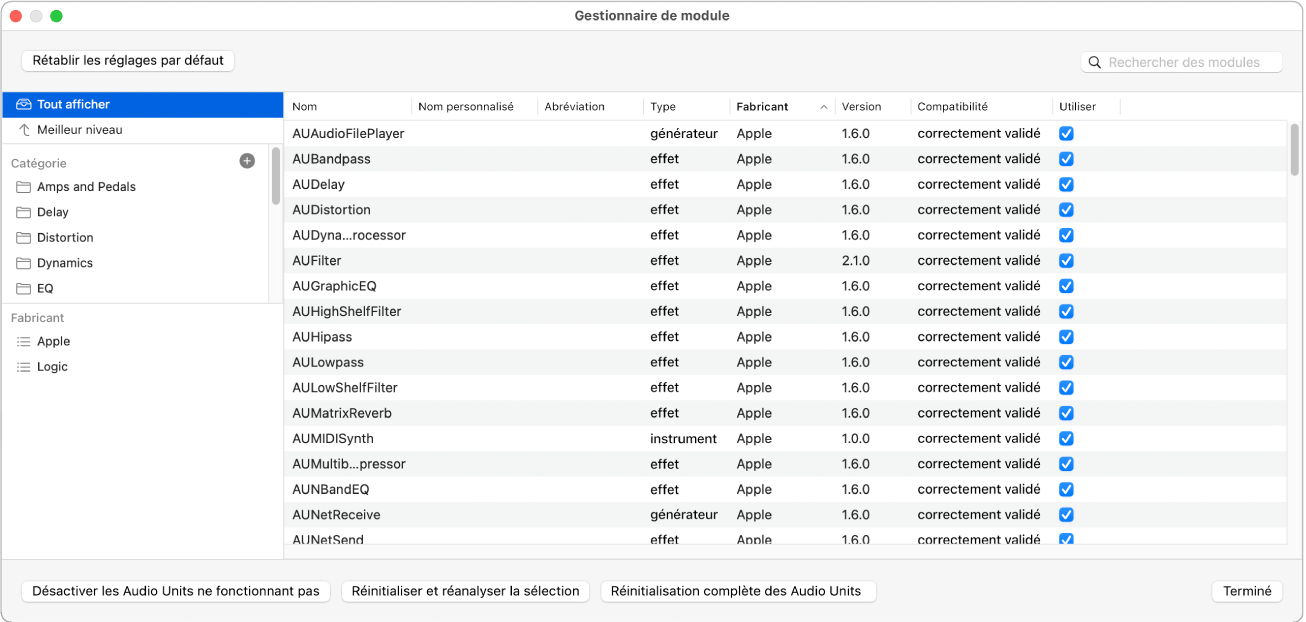Click the list icon next to Logic fabricant
1306x622 pixels.
click(x=22, y=366)
